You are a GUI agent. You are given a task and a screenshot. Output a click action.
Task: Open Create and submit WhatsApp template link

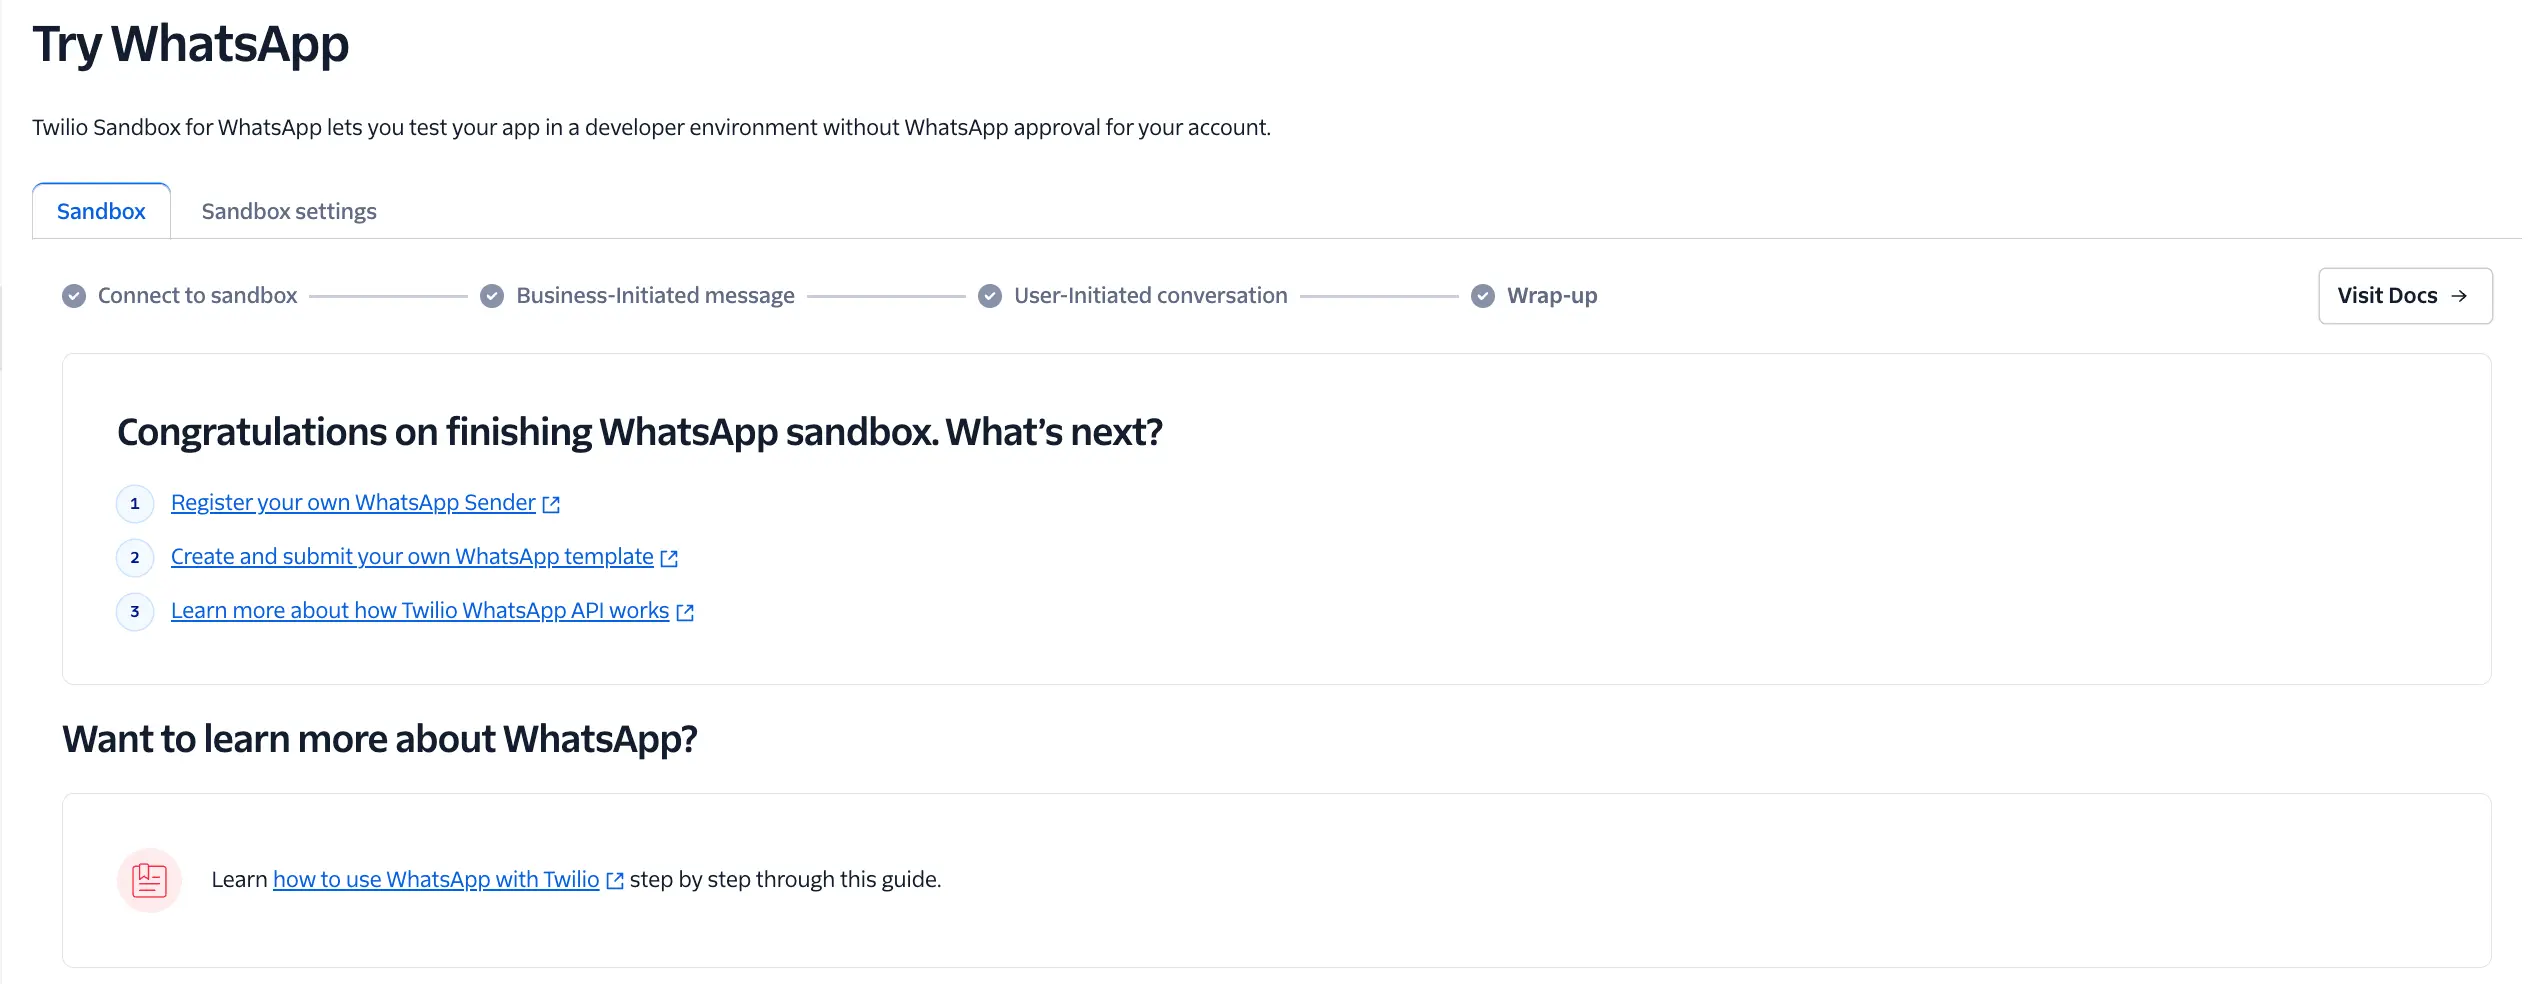412,557
